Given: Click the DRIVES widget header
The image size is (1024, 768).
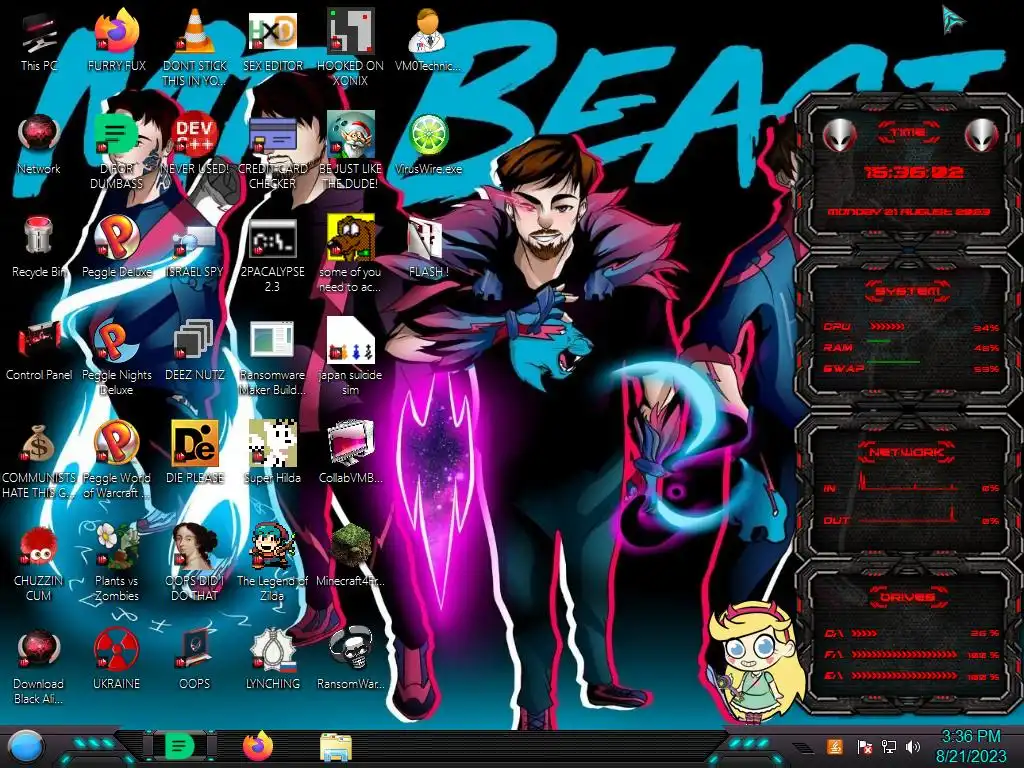Looking at the screenshot, I should (x=906, y=597).
